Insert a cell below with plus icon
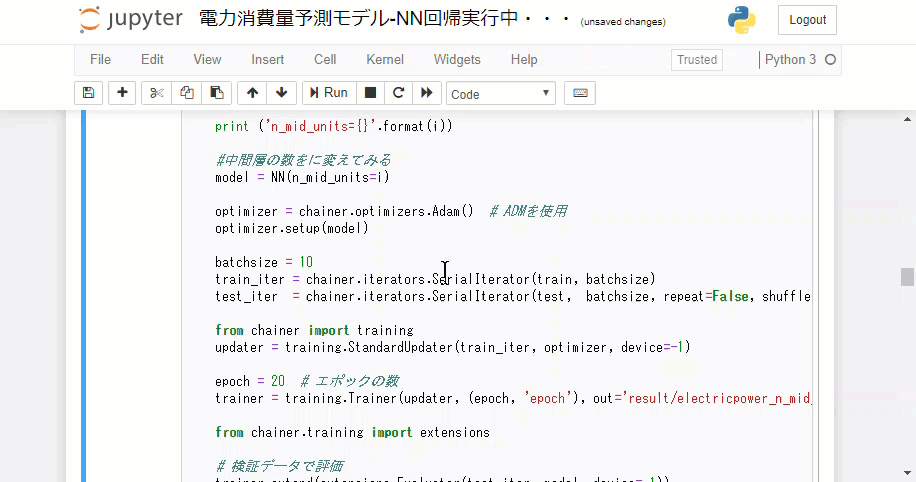The image size is (916, 482). 122,93
